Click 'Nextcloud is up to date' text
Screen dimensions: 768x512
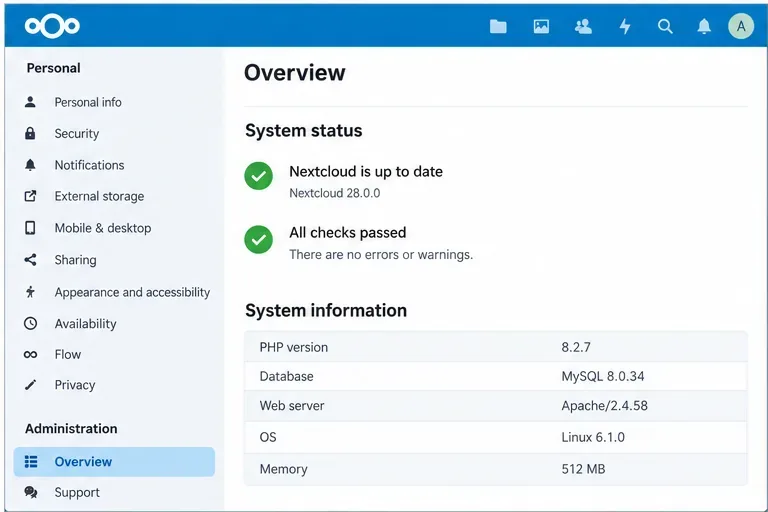[x=366, y=171]
